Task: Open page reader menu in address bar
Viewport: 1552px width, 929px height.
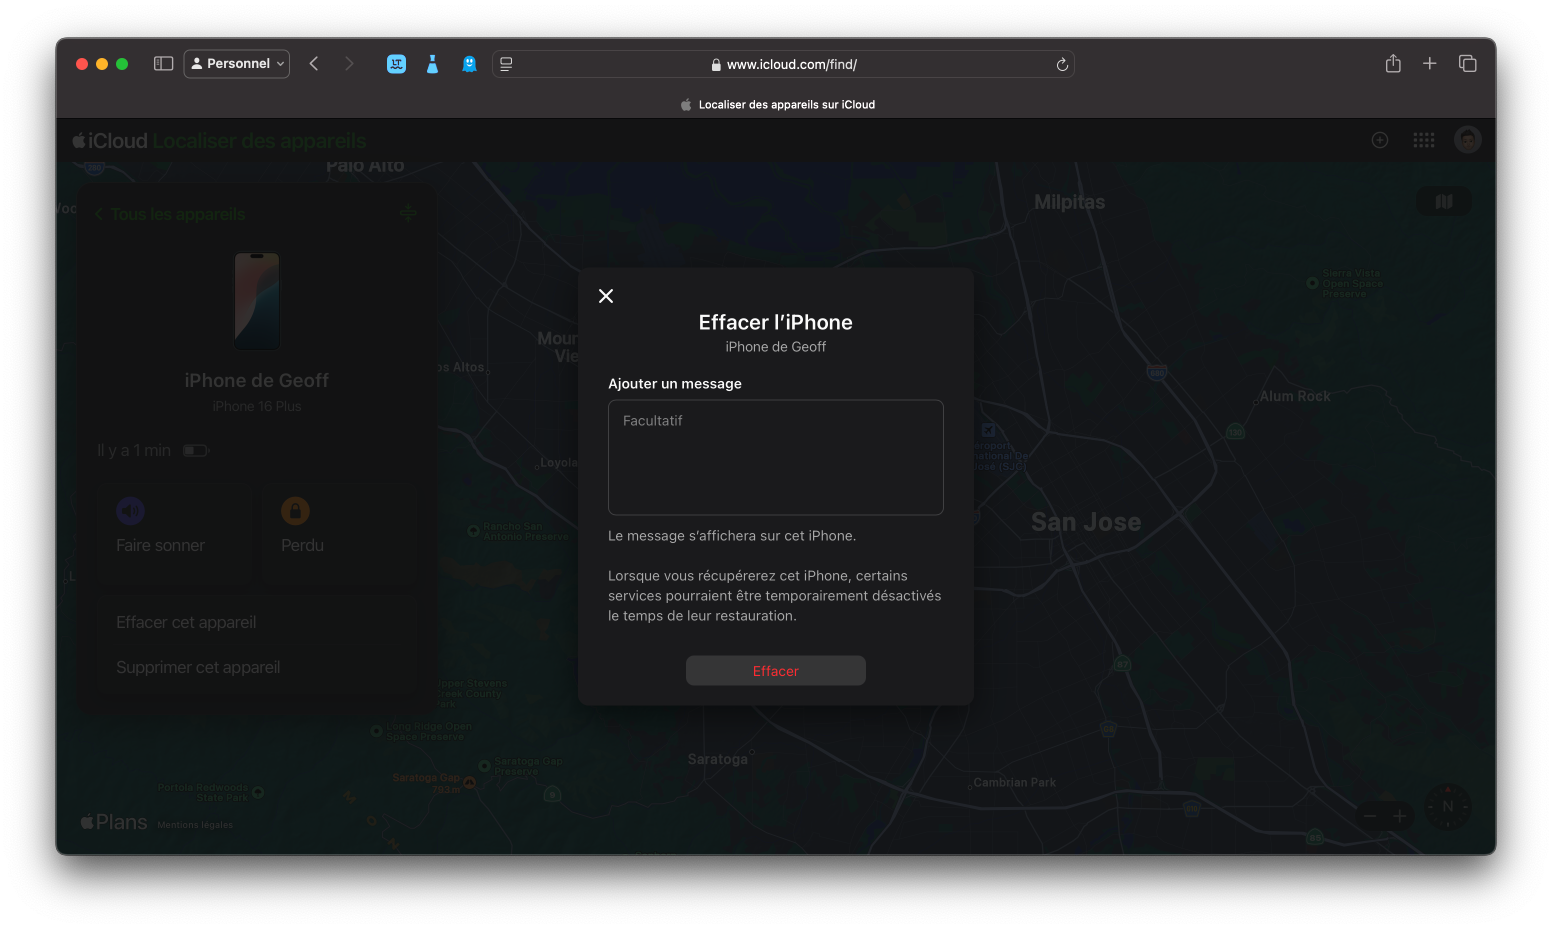Action: [506, 64]
